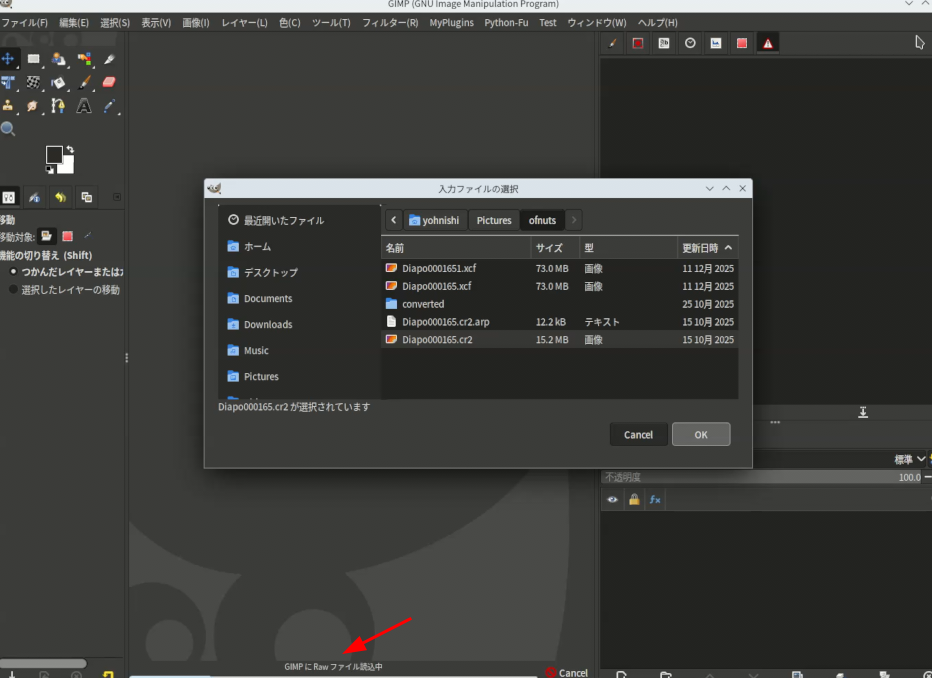Select the Text tool
Screen dimensions: 932x678
coord(84,106)
